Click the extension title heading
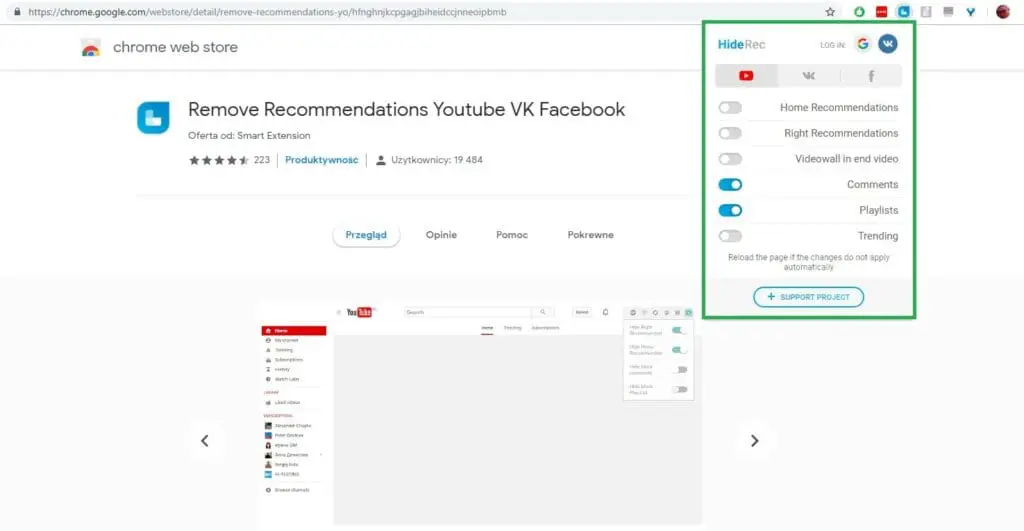Viewport: 1024px width, 531px height. (x=406, y=109)
